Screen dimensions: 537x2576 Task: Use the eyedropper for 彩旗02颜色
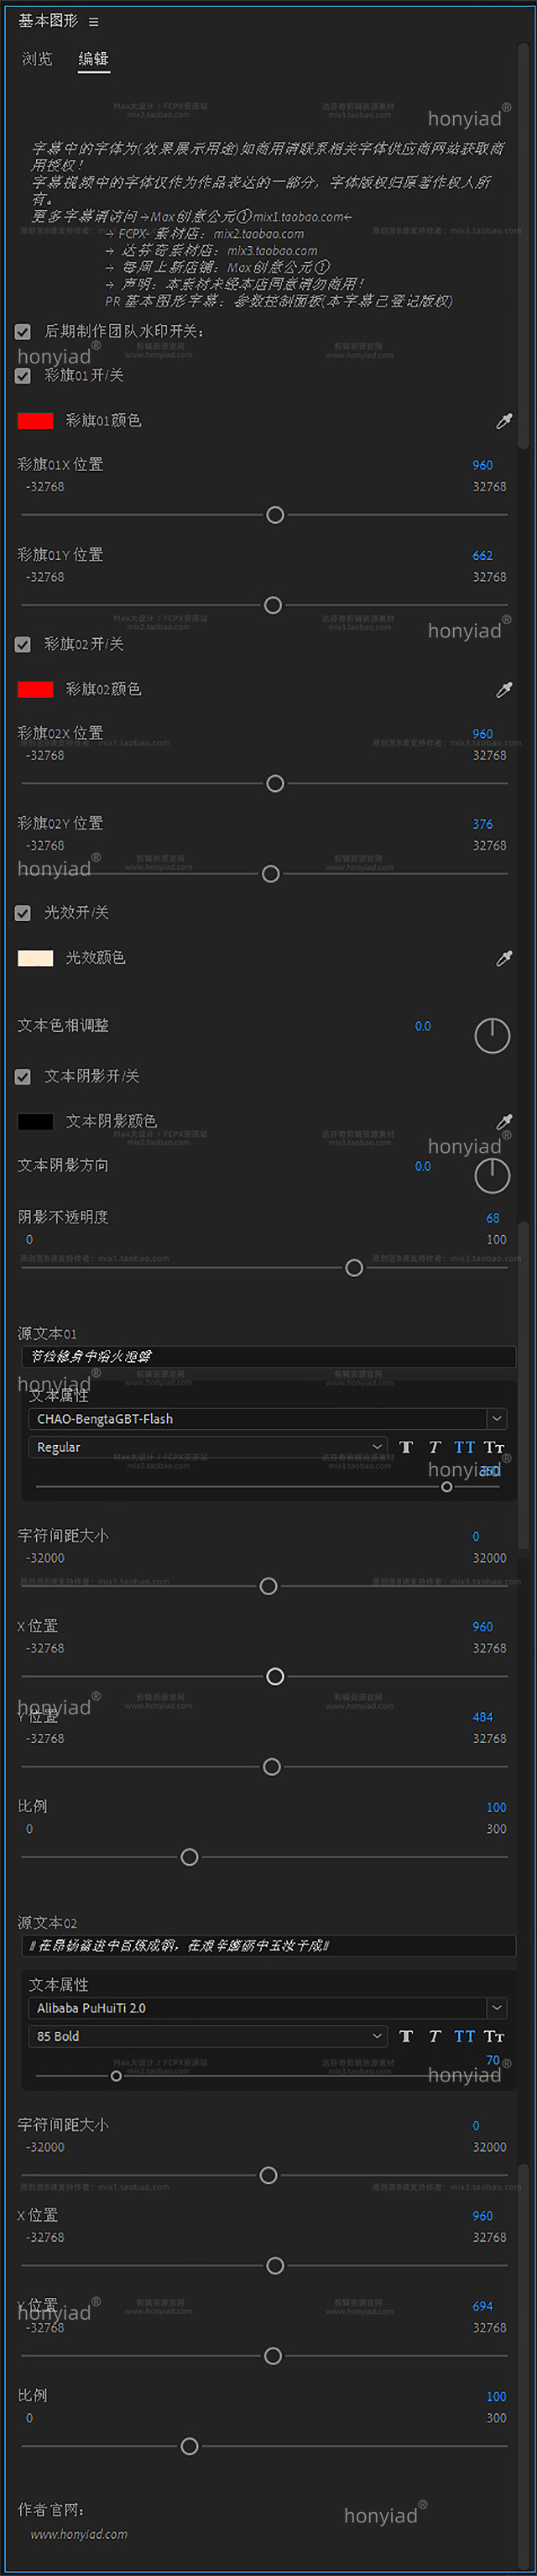(x=504, y=689)
